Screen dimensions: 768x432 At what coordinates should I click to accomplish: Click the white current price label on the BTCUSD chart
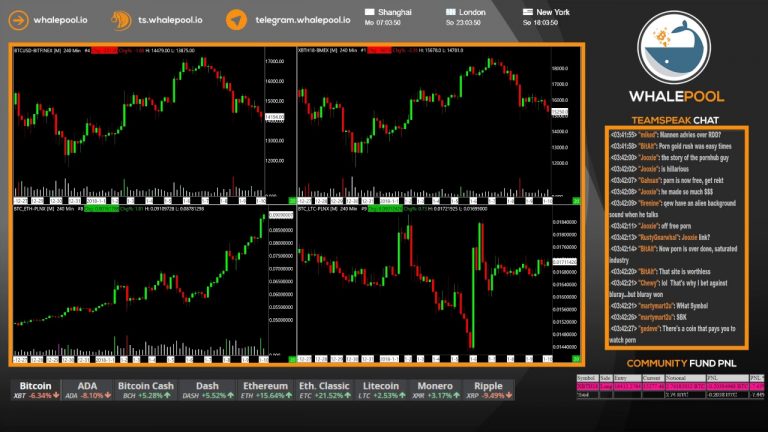(x=274, y=117)
